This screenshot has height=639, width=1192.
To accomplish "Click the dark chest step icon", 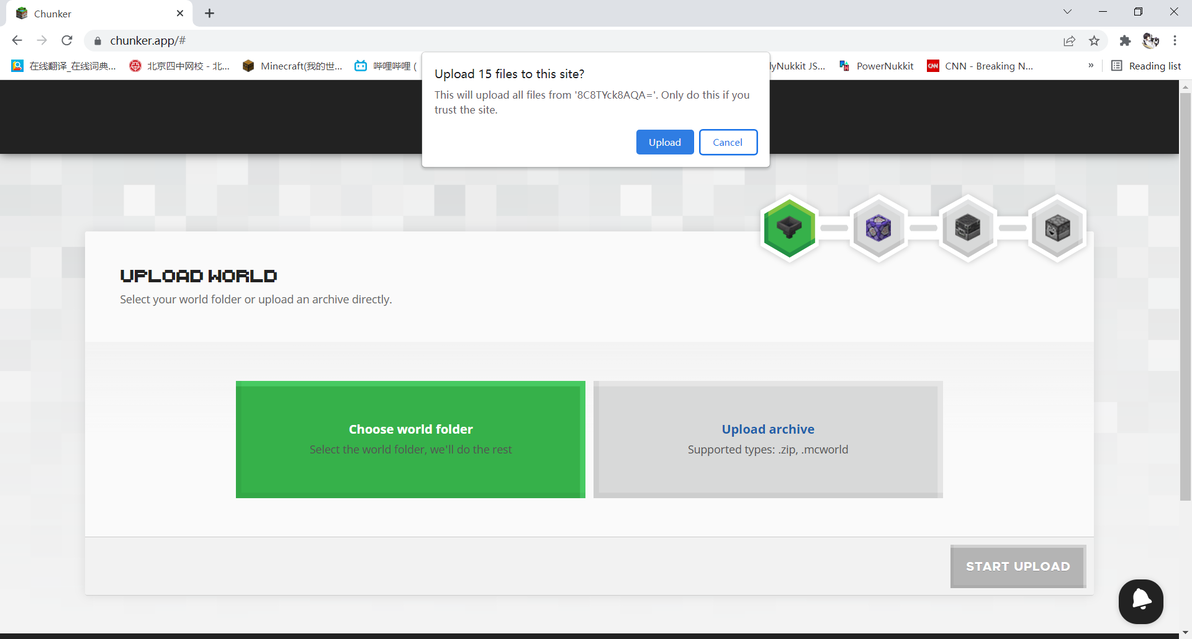I will [967, 228].
